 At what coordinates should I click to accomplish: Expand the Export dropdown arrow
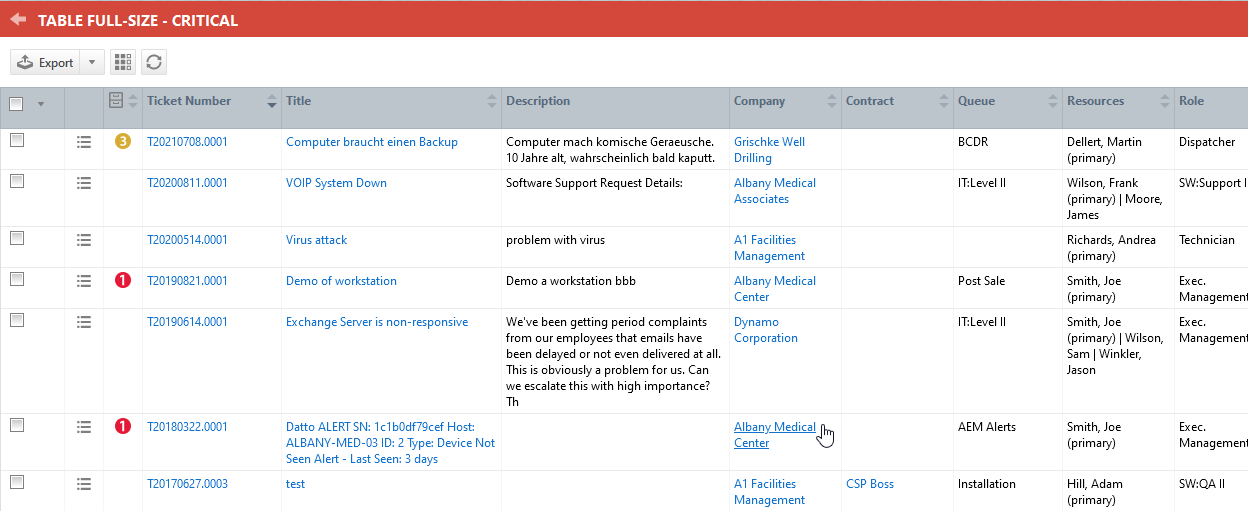tap(92, 62)
